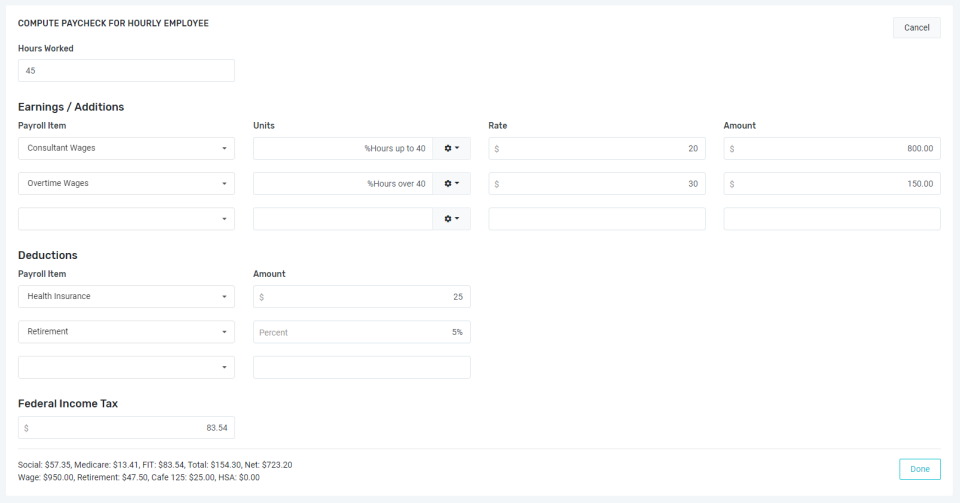Edit the Retirement percent field
The image size is (960, 503).
tap(362, 331)
